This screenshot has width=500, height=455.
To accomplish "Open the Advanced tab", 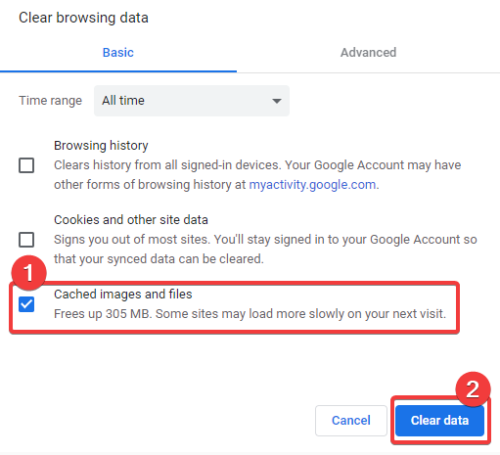I will (368, 53).
